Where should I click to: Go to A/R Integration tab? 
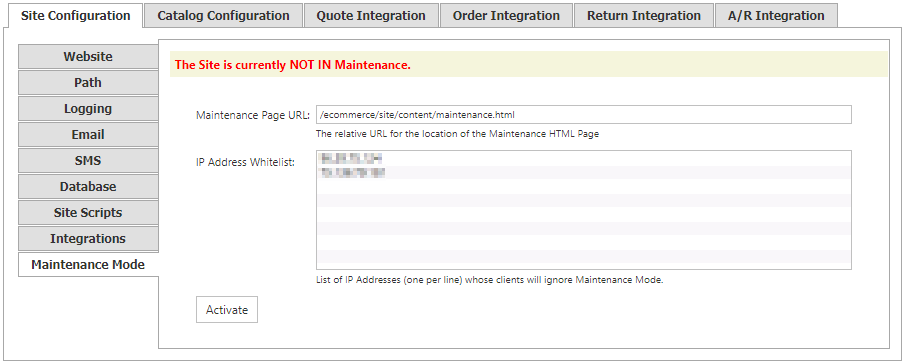[776, 16]
